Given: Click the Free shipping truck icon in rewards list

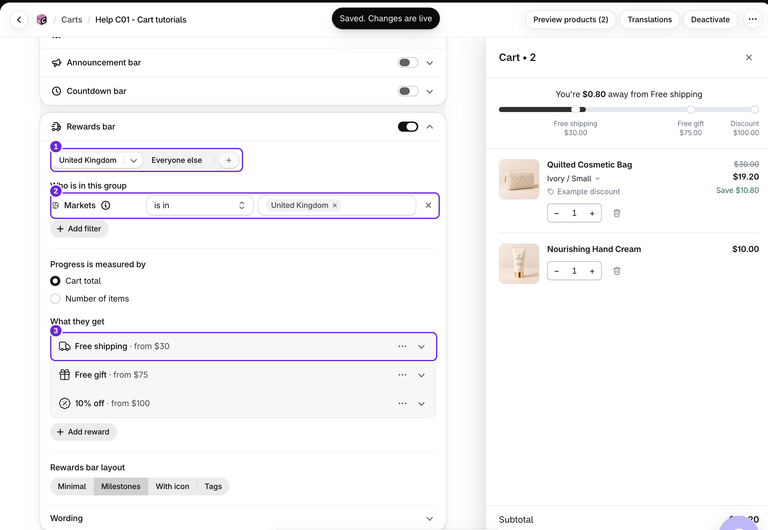Looking at the screenshot, I should tap(65, 346).
